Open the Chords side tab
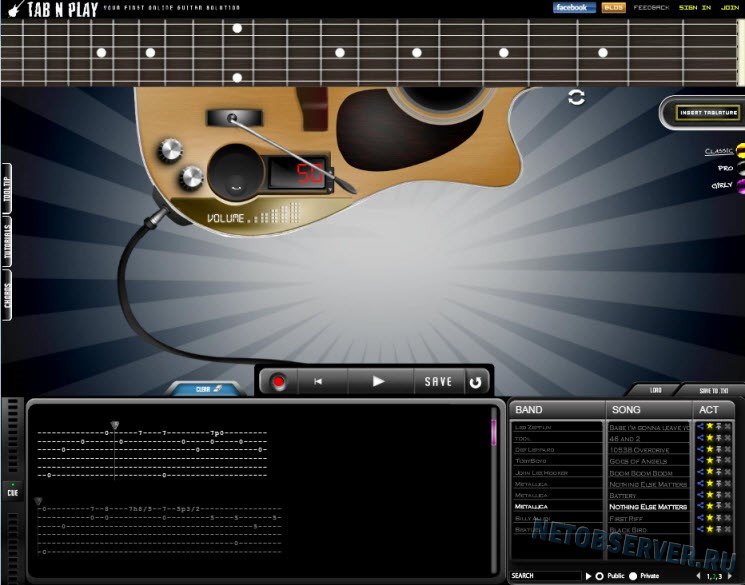Viewport: 745px width, 585px height. 7,295
